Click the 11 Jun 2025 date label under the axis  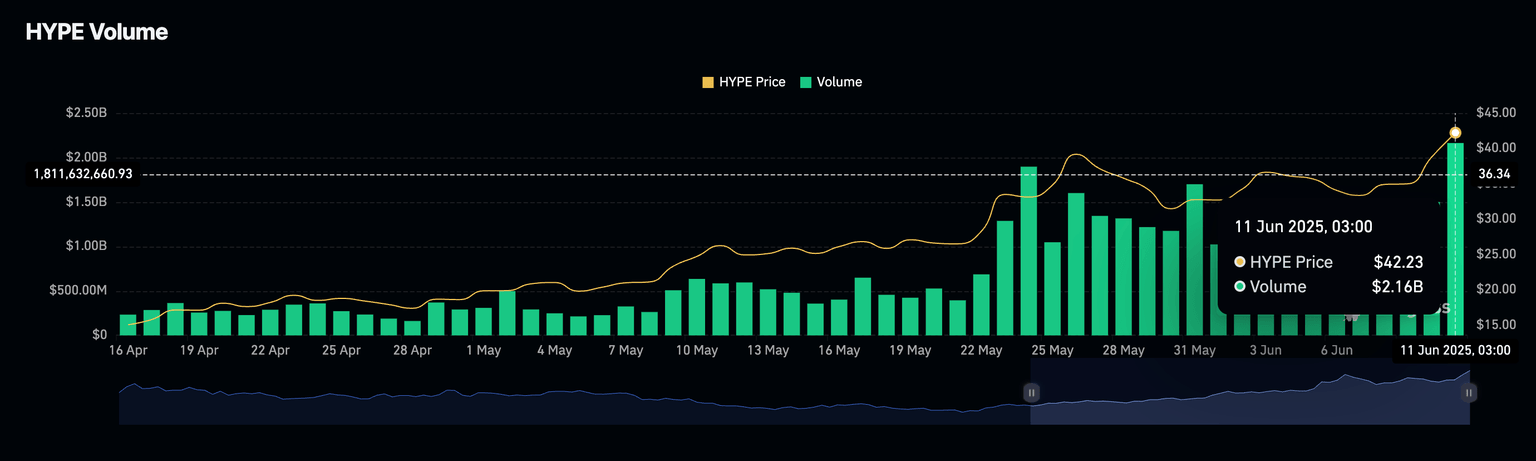tap(1454, 351)
